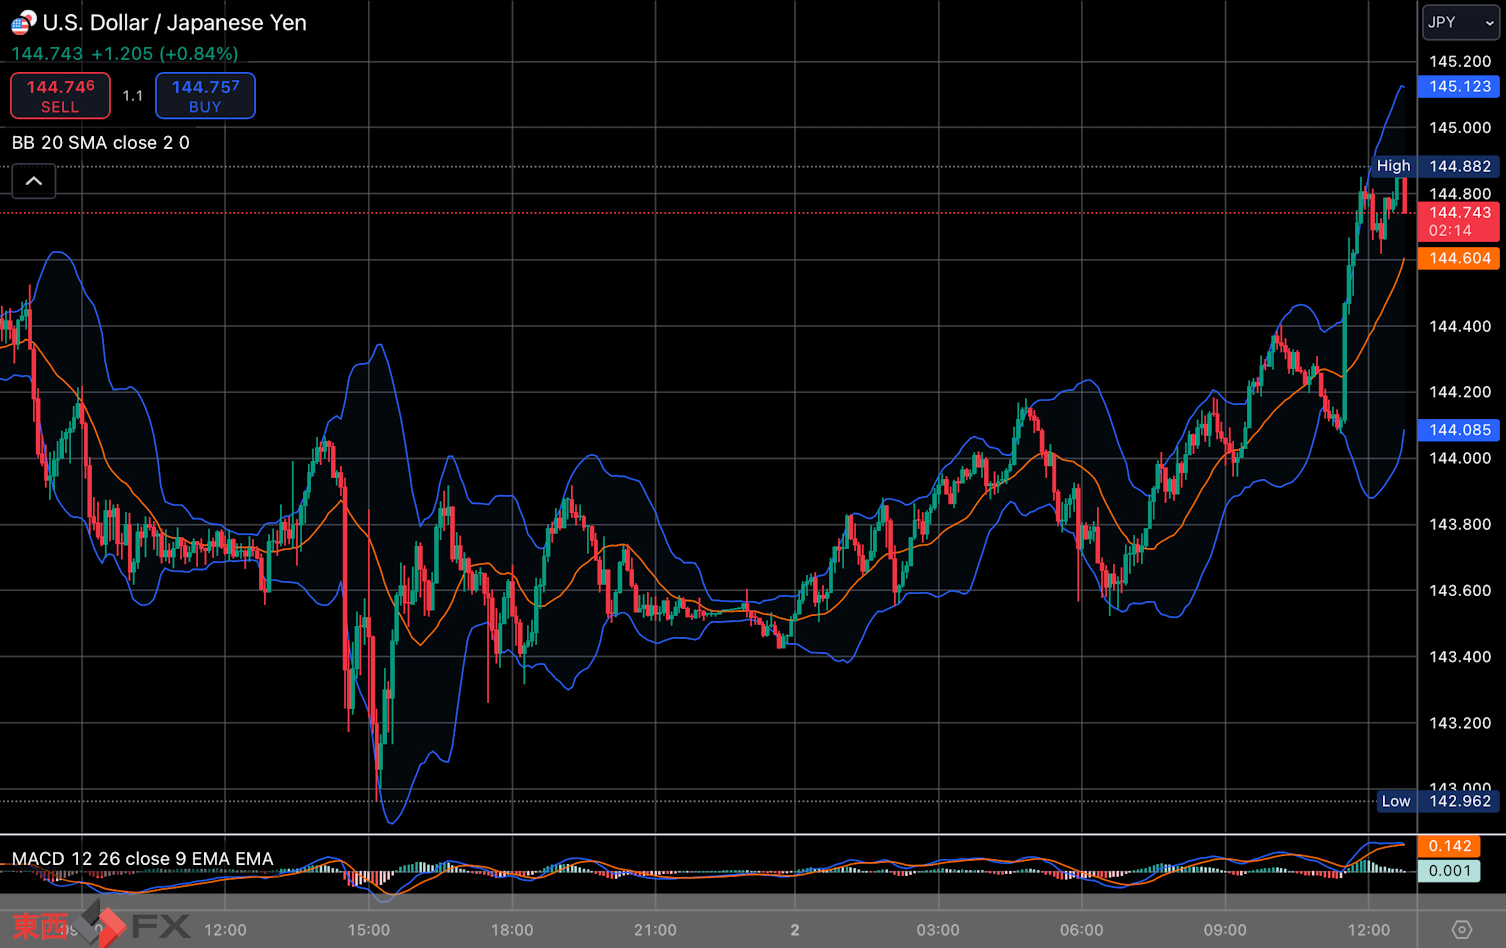
Task: Click the 06:00 time axis label
Action: [x=1082, y=930]
